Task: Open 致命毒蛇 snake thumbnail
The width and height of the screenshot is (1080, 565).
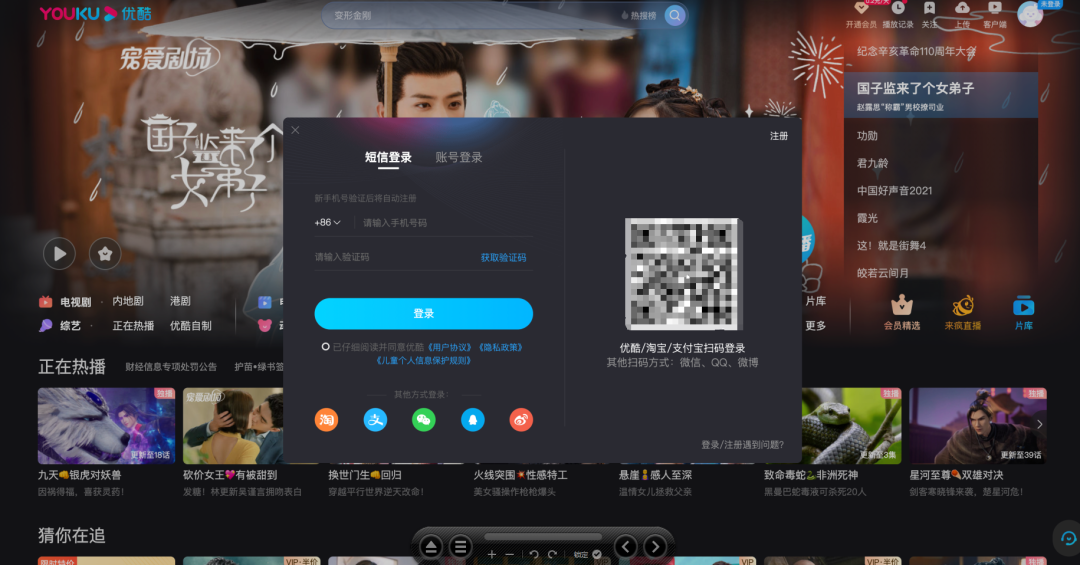Action: 851,425
